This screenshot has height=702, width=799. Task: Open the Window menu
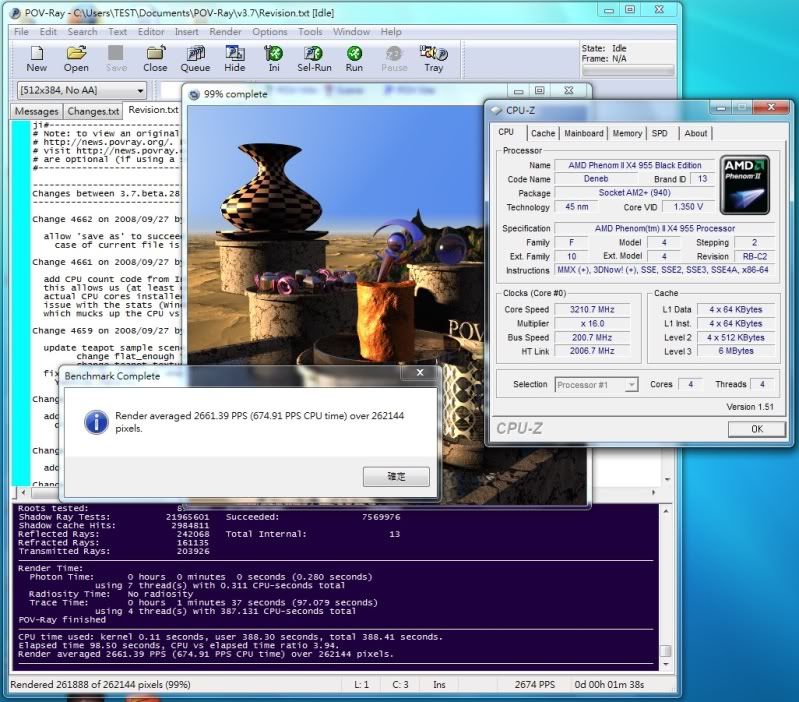(x=351, y=32)
